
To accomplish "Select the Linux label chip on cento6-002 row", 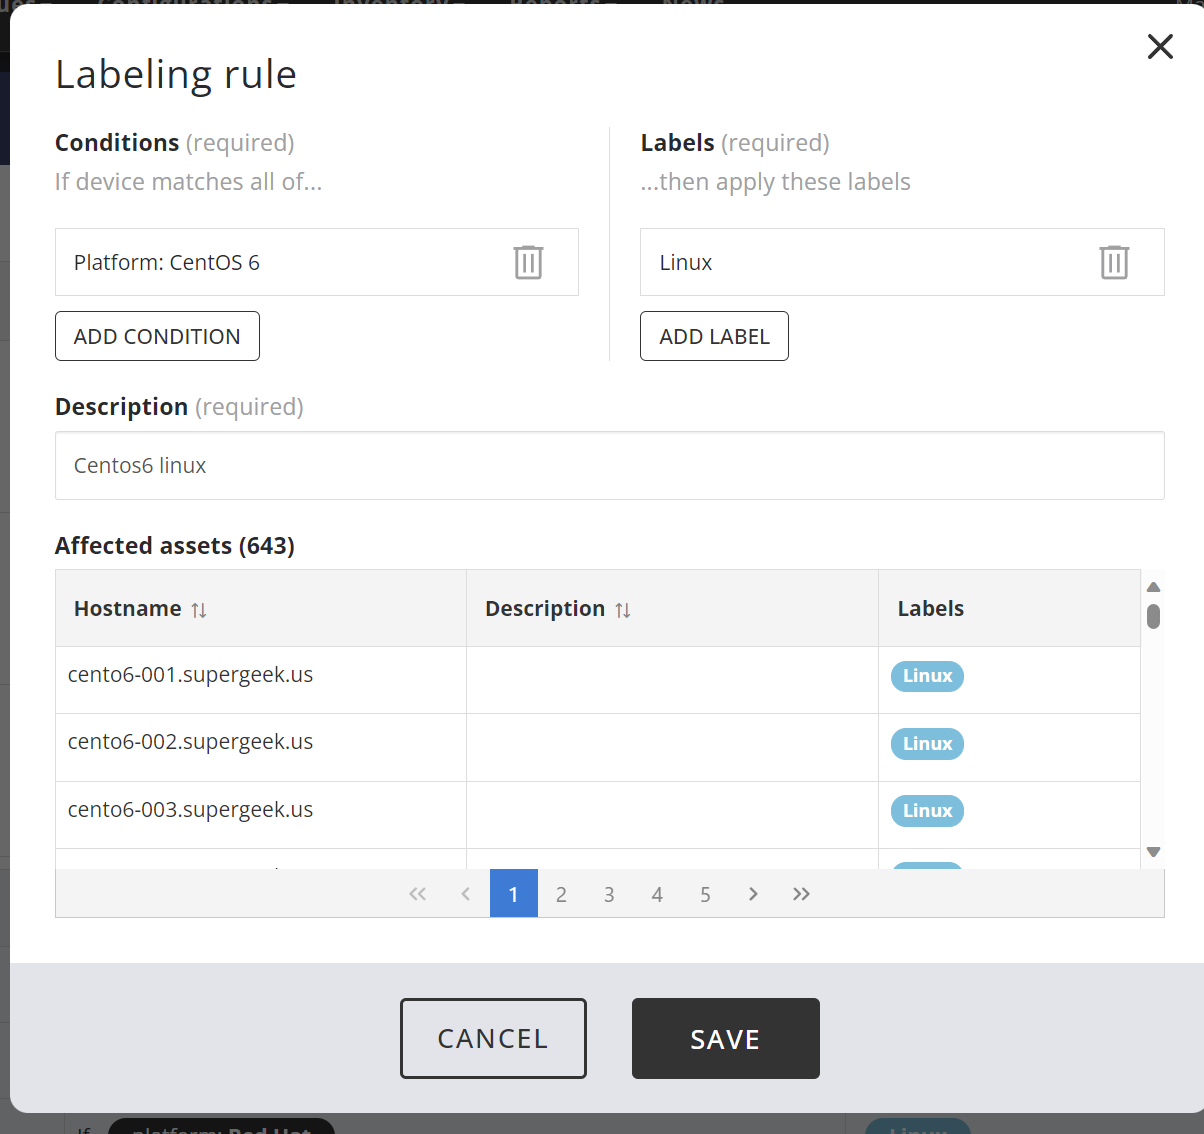I will [926, 743].
